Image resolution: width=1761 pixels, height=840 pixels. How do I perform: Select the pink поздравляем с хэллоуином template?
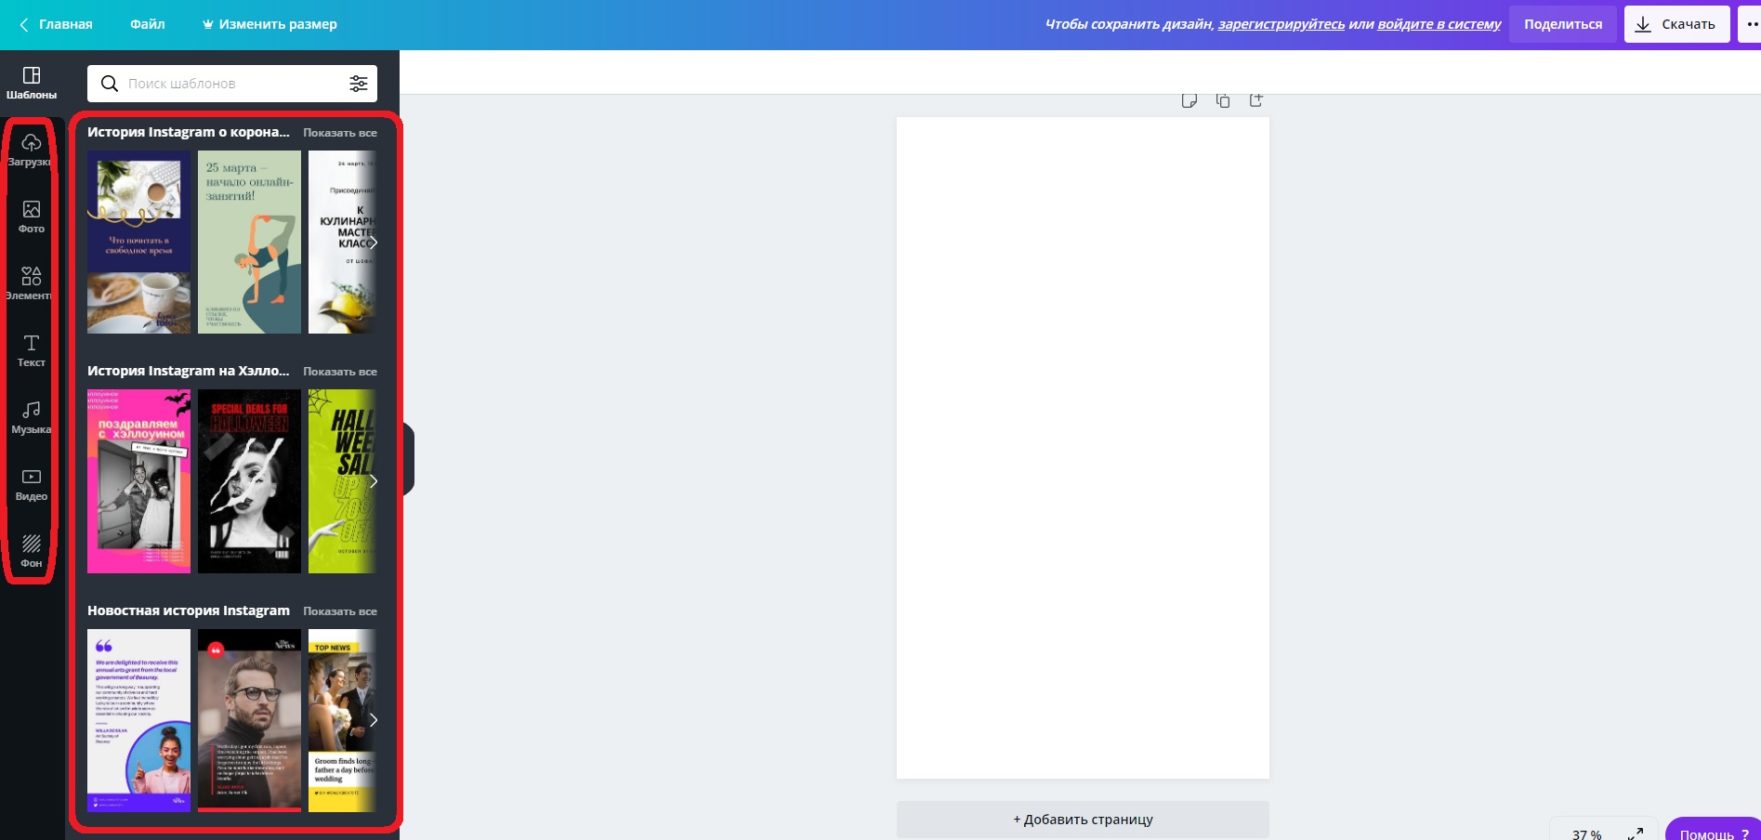point(139,481)
